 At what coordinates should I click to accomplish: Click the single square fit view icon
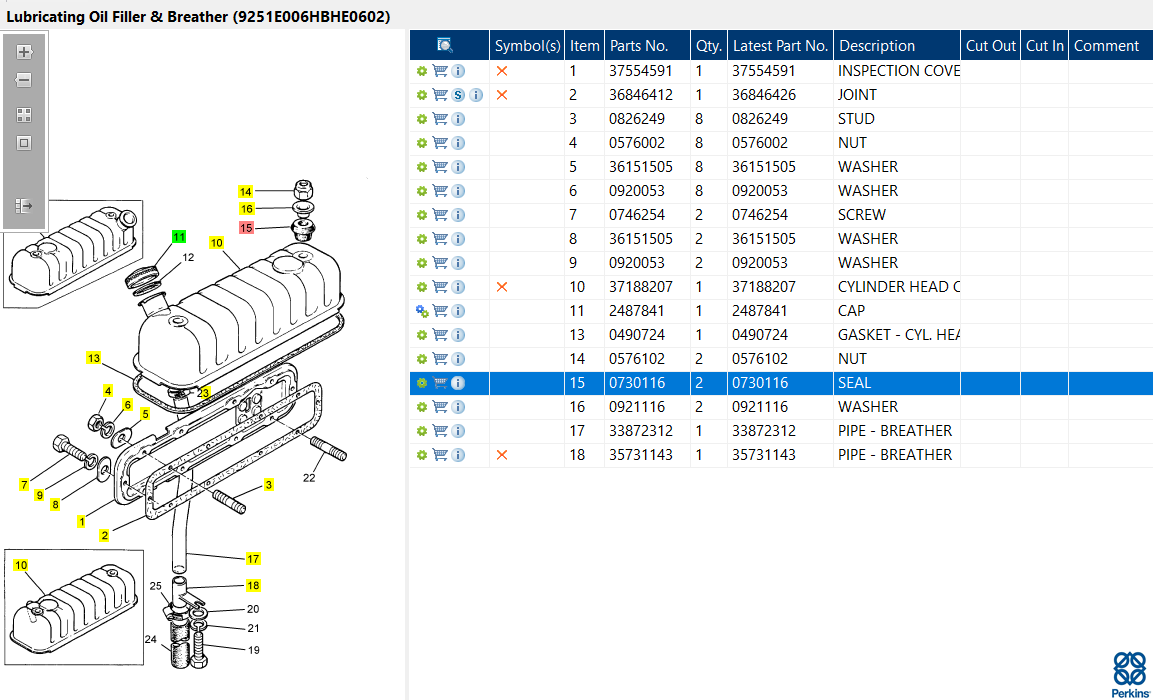(x=24, y=143)
